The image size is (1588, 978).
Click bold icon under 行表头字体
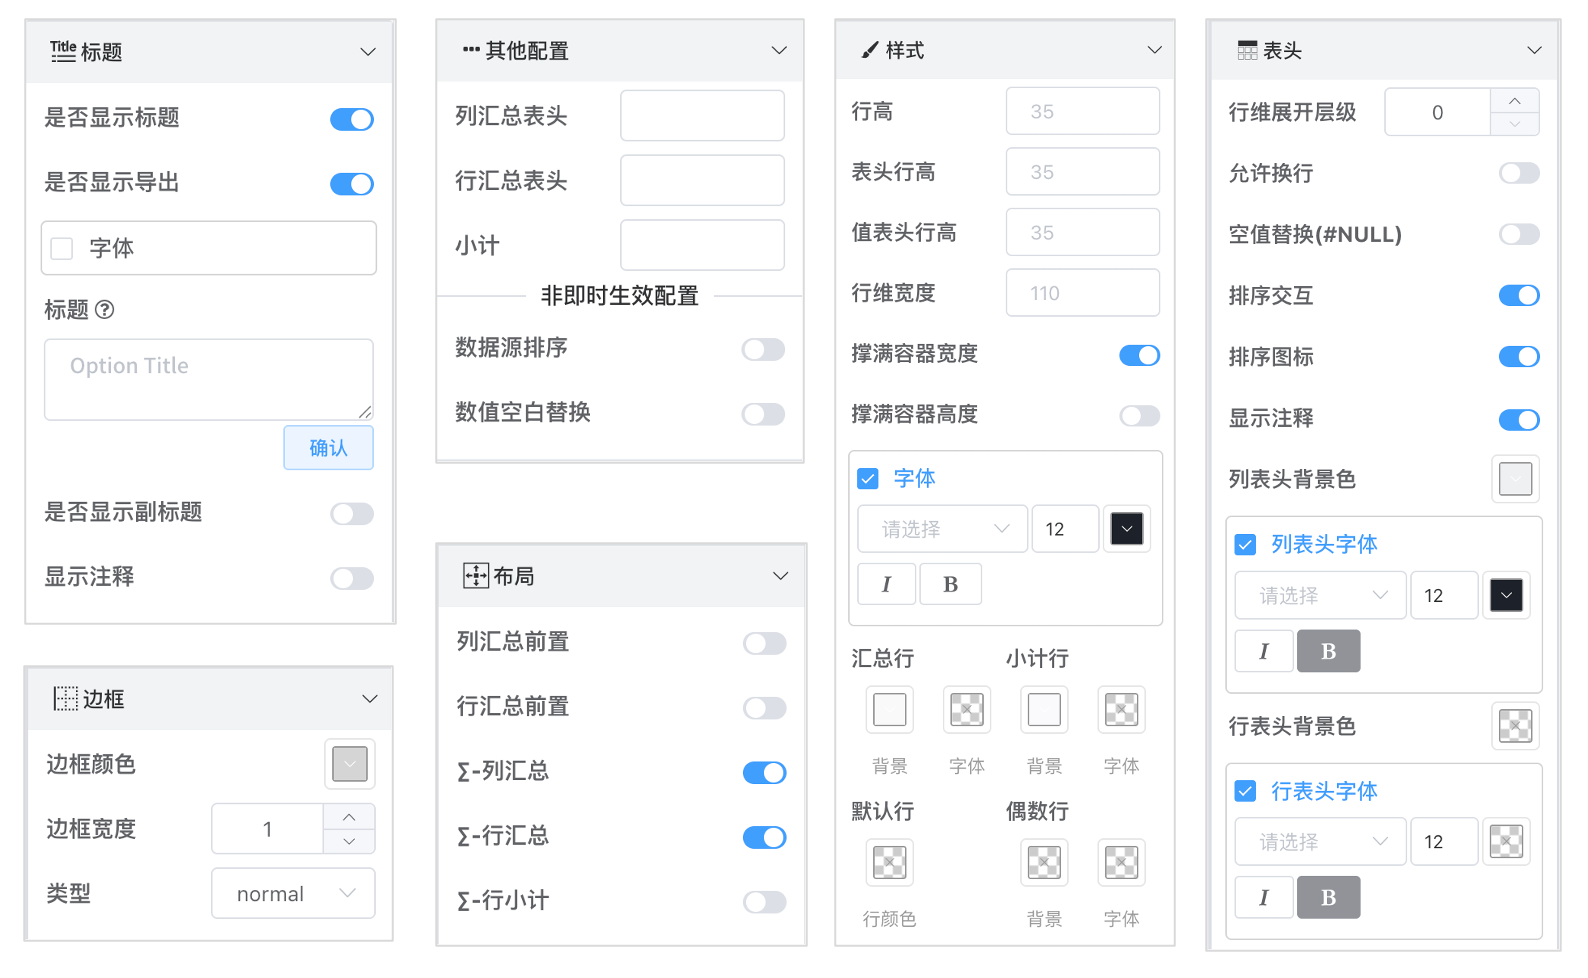pos(1328,898)
